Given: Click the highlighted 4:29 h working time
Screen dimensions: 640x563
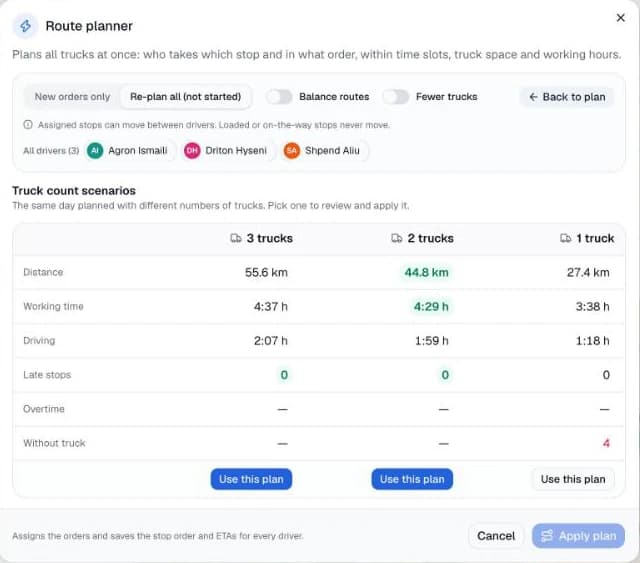Looking at the screenshot, I should coord(431,307).
